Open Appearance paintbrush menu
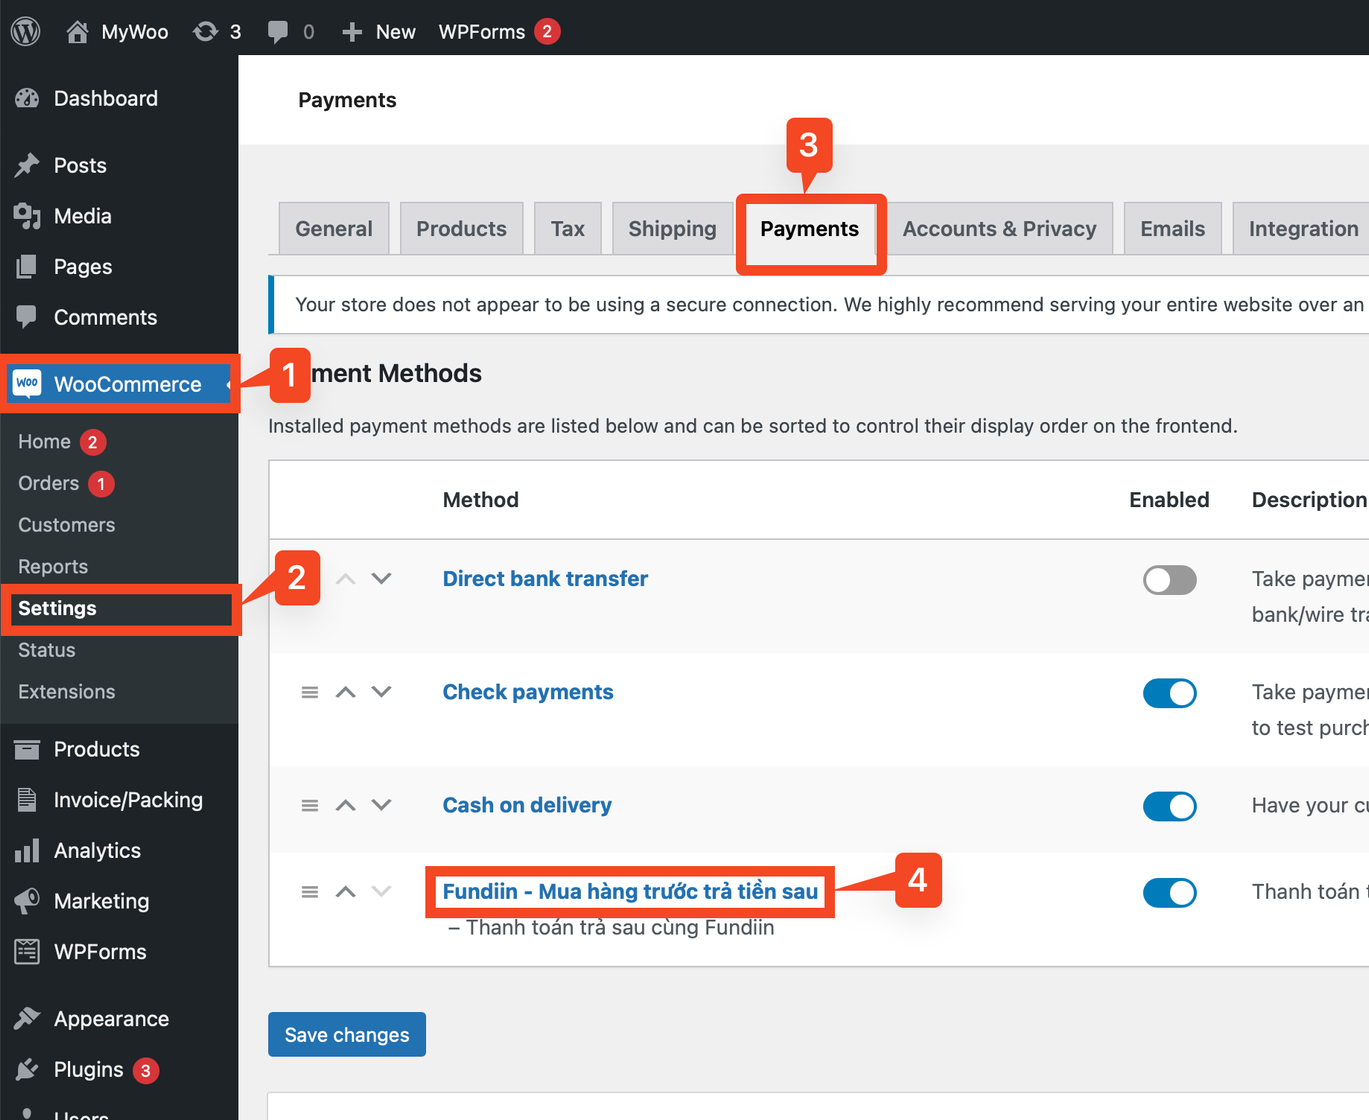 [27, 1019]
